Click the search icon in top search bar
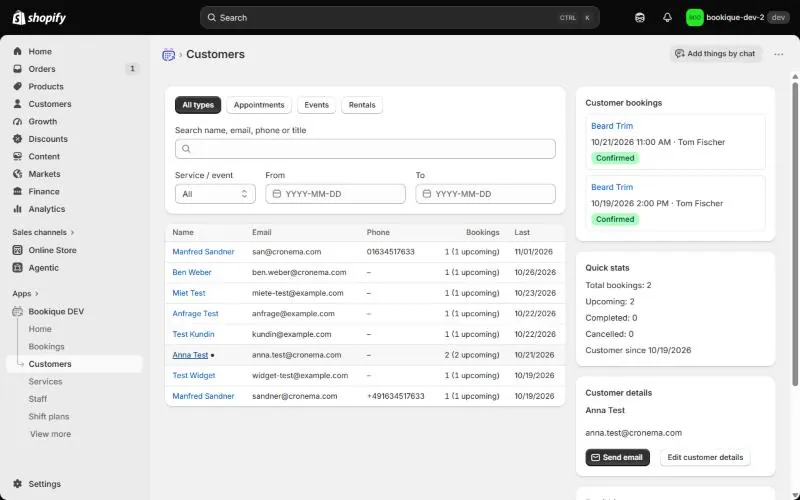The width and height of the screenshot is (800, 500). click(211, 18)
